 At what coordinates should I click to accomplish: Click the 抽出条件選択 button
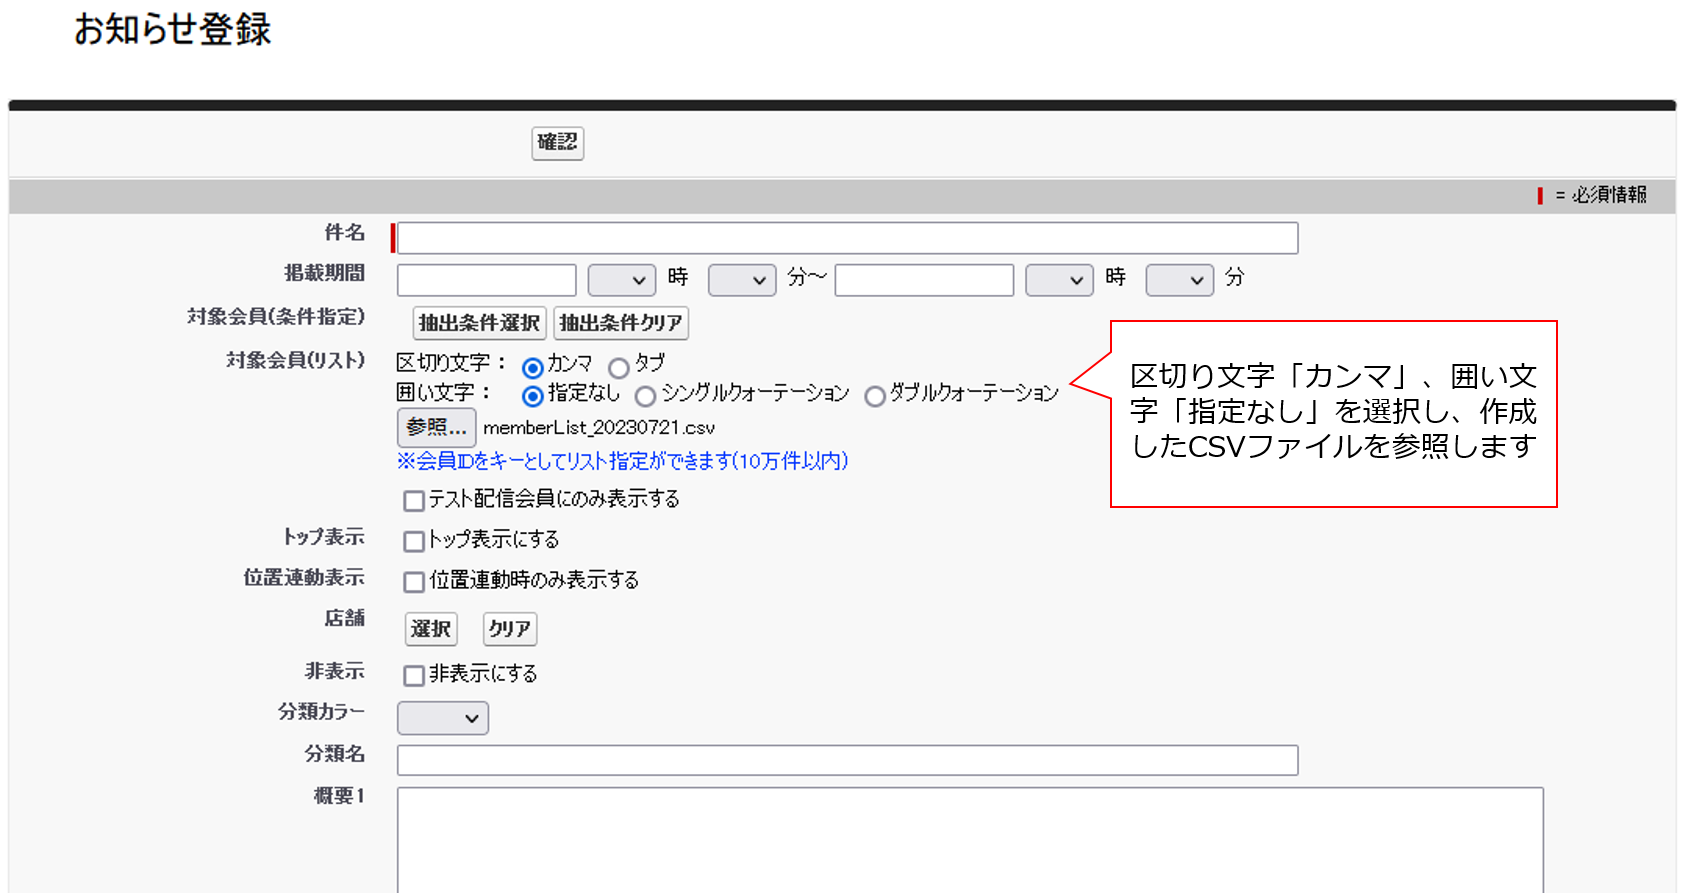pos(479,323)
